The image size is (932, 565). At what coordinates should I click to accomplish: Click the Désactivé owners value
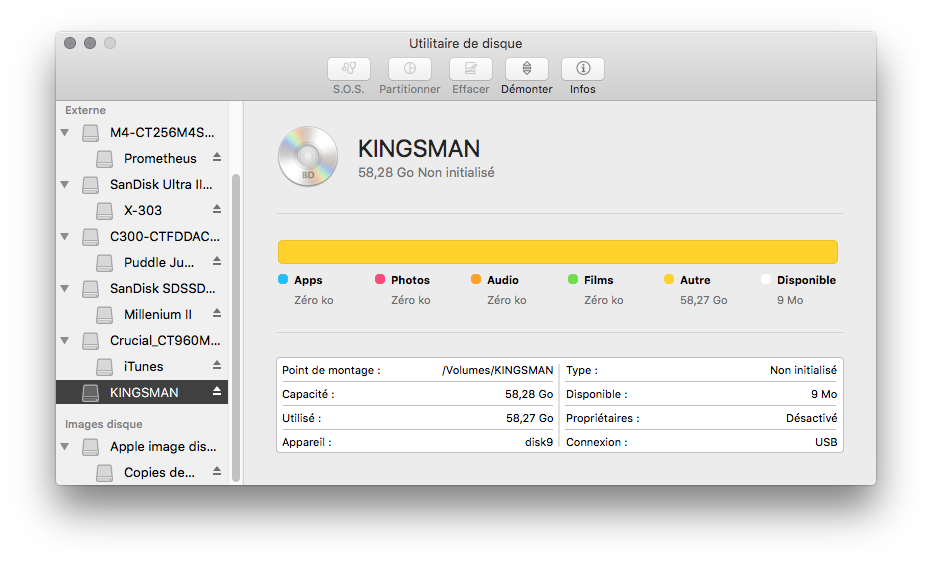click(x=811, y=418)
